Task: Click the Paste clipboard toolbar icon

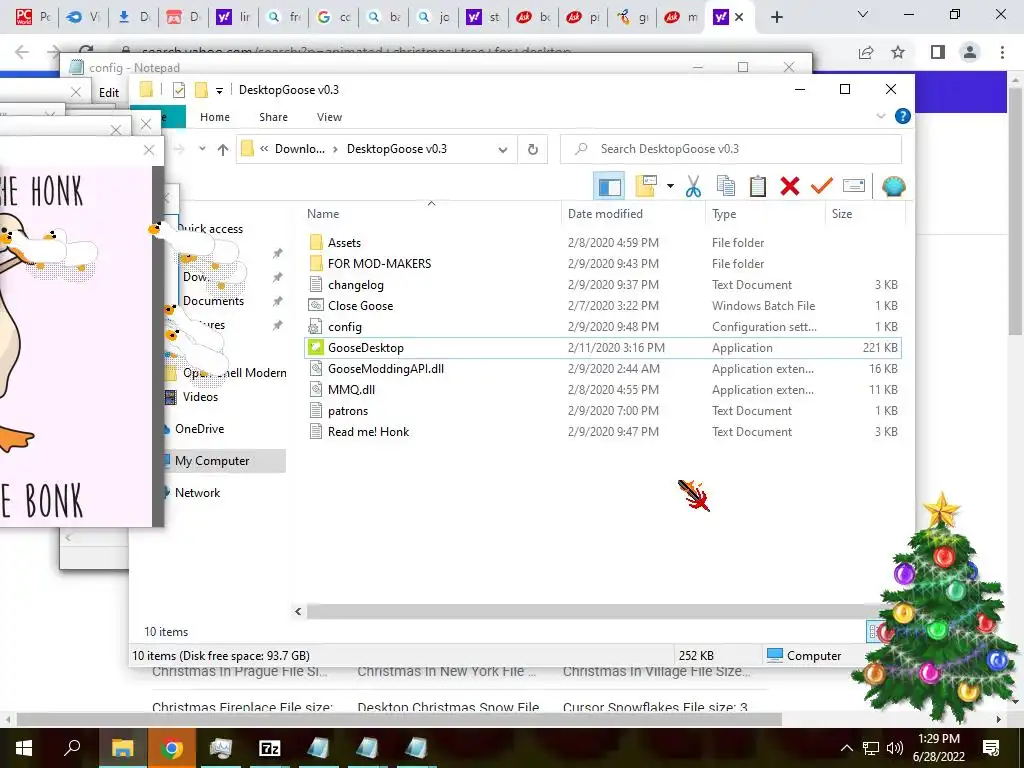Action: click(x=758, y=187)
